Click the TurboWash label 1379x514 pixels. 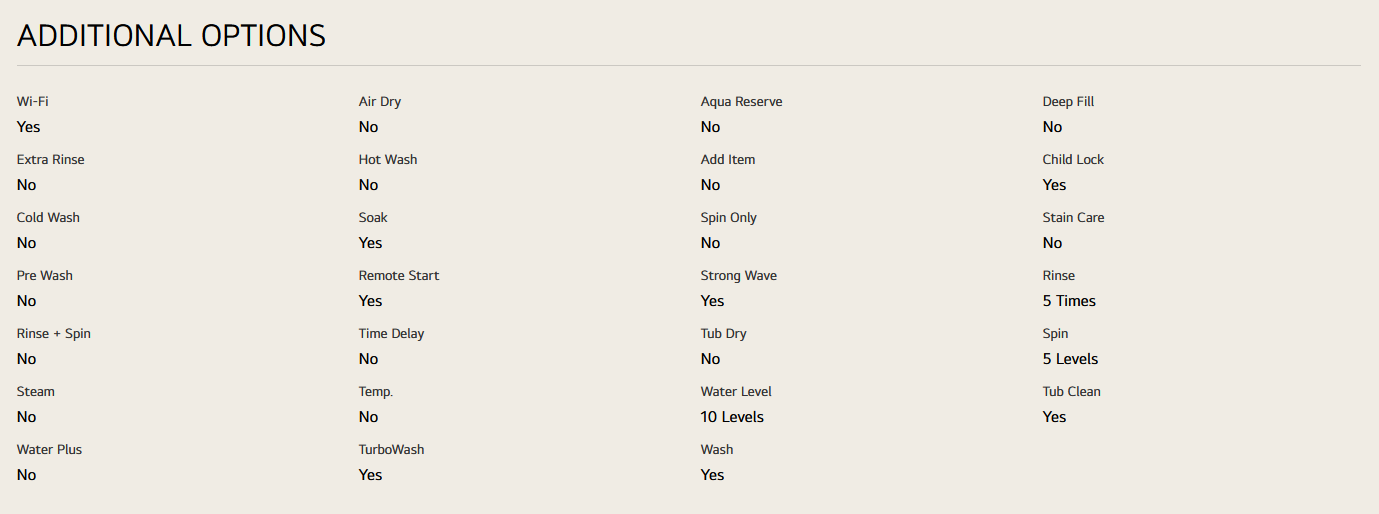(x=391, y=450)
